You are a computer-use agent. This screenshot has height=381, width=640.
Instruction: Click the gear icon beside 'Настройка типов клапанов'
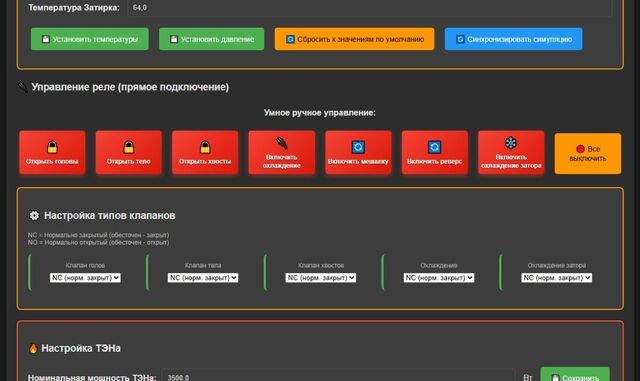click(x=34, y=215)
